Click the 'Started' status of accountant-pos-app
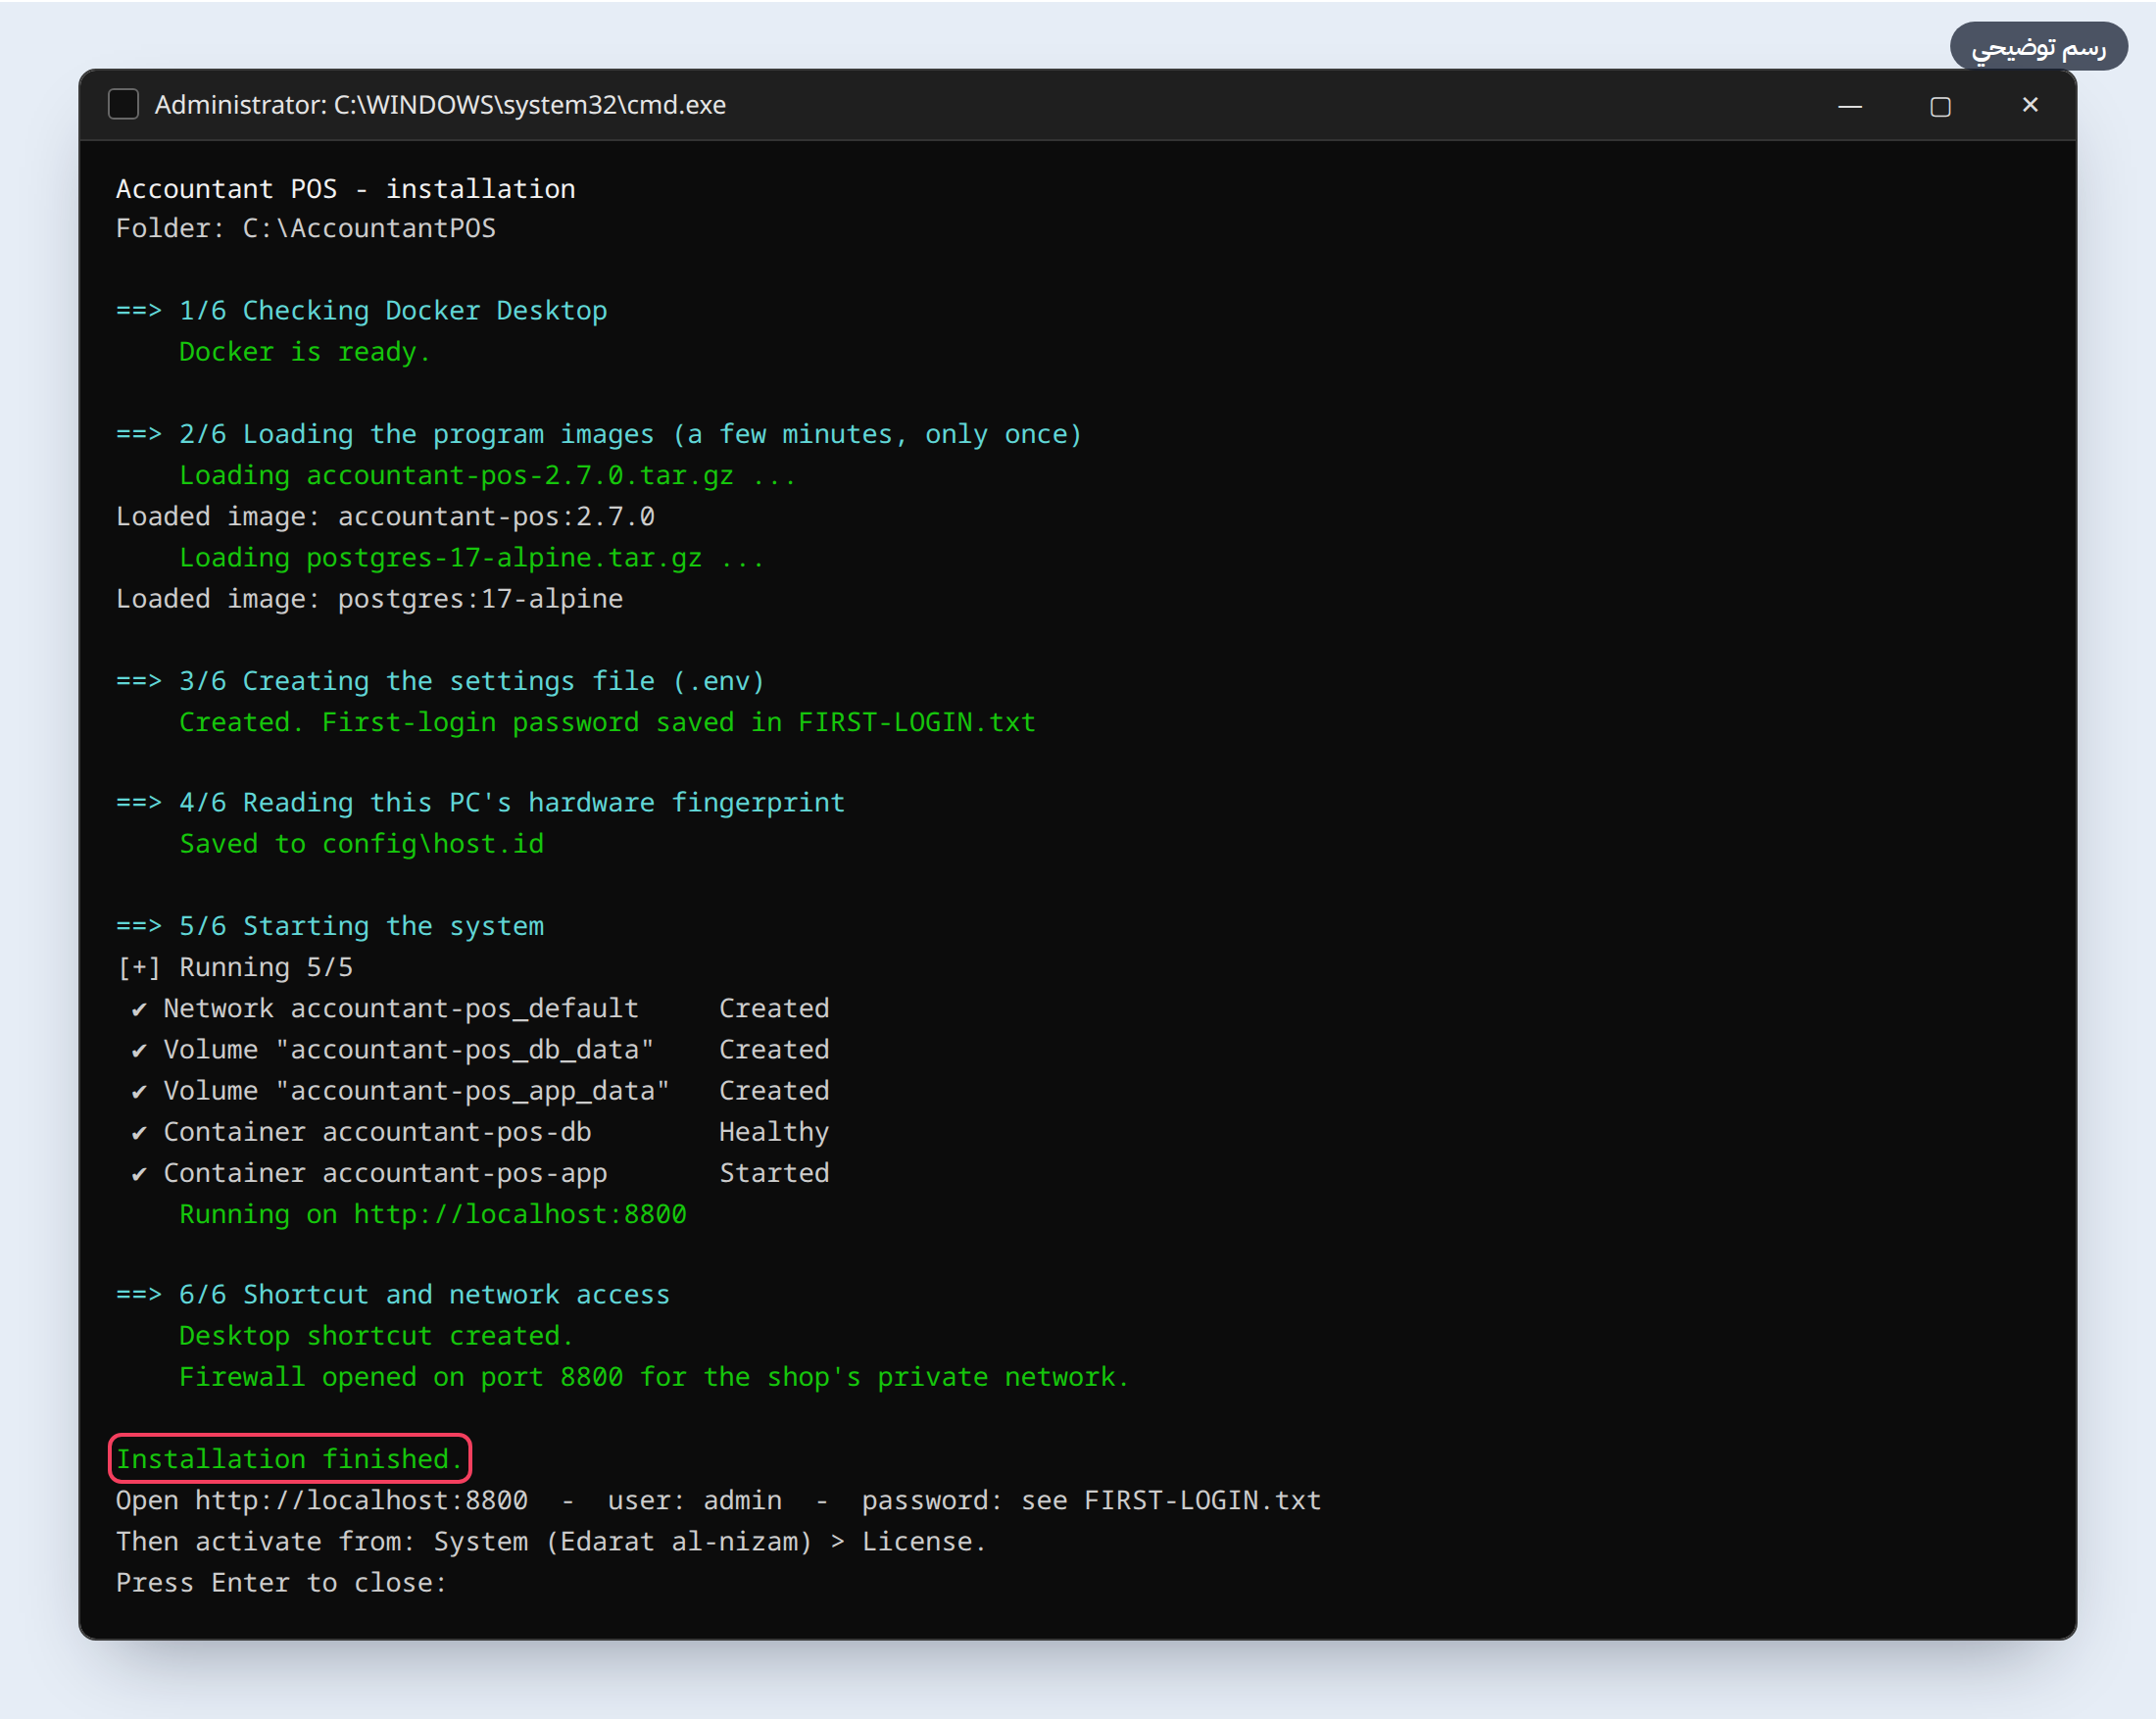 click(774, 1173)
